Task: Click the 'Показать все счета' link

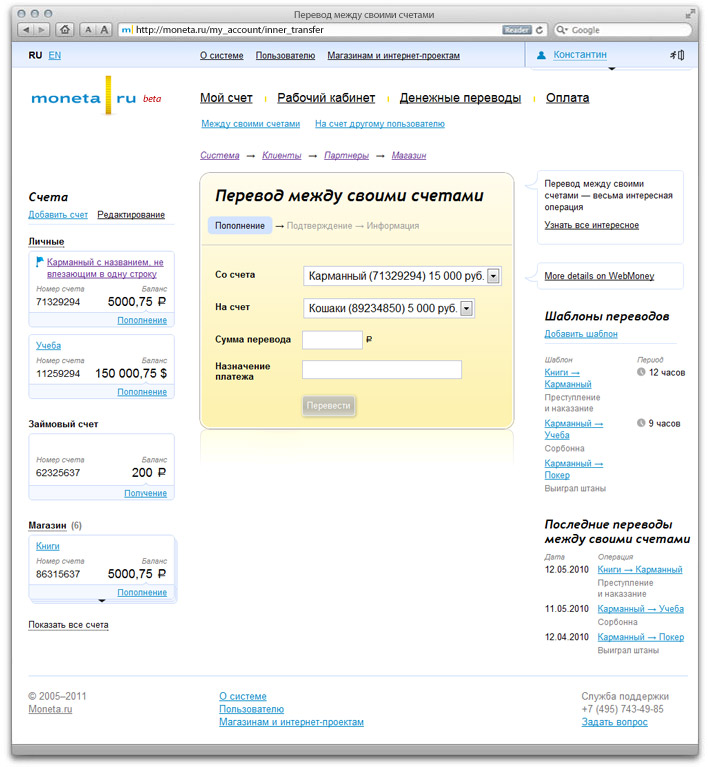Action: tap(68, 625)
